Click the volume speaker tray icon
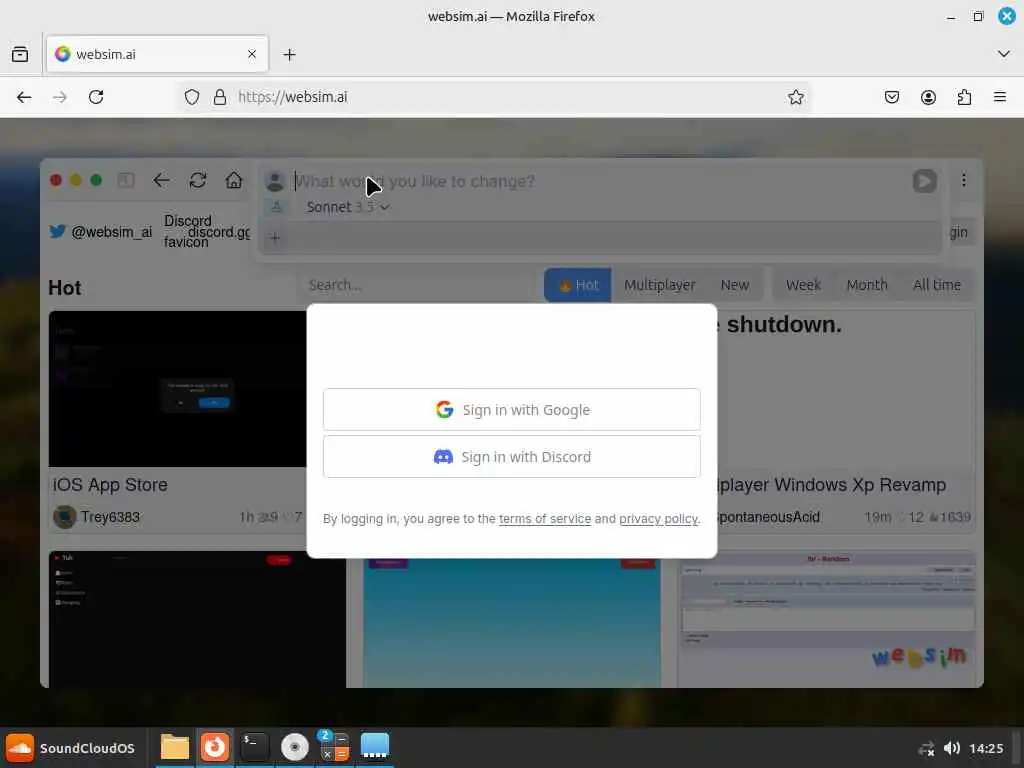The image size is (1024, 768). [x=952, y=748]
